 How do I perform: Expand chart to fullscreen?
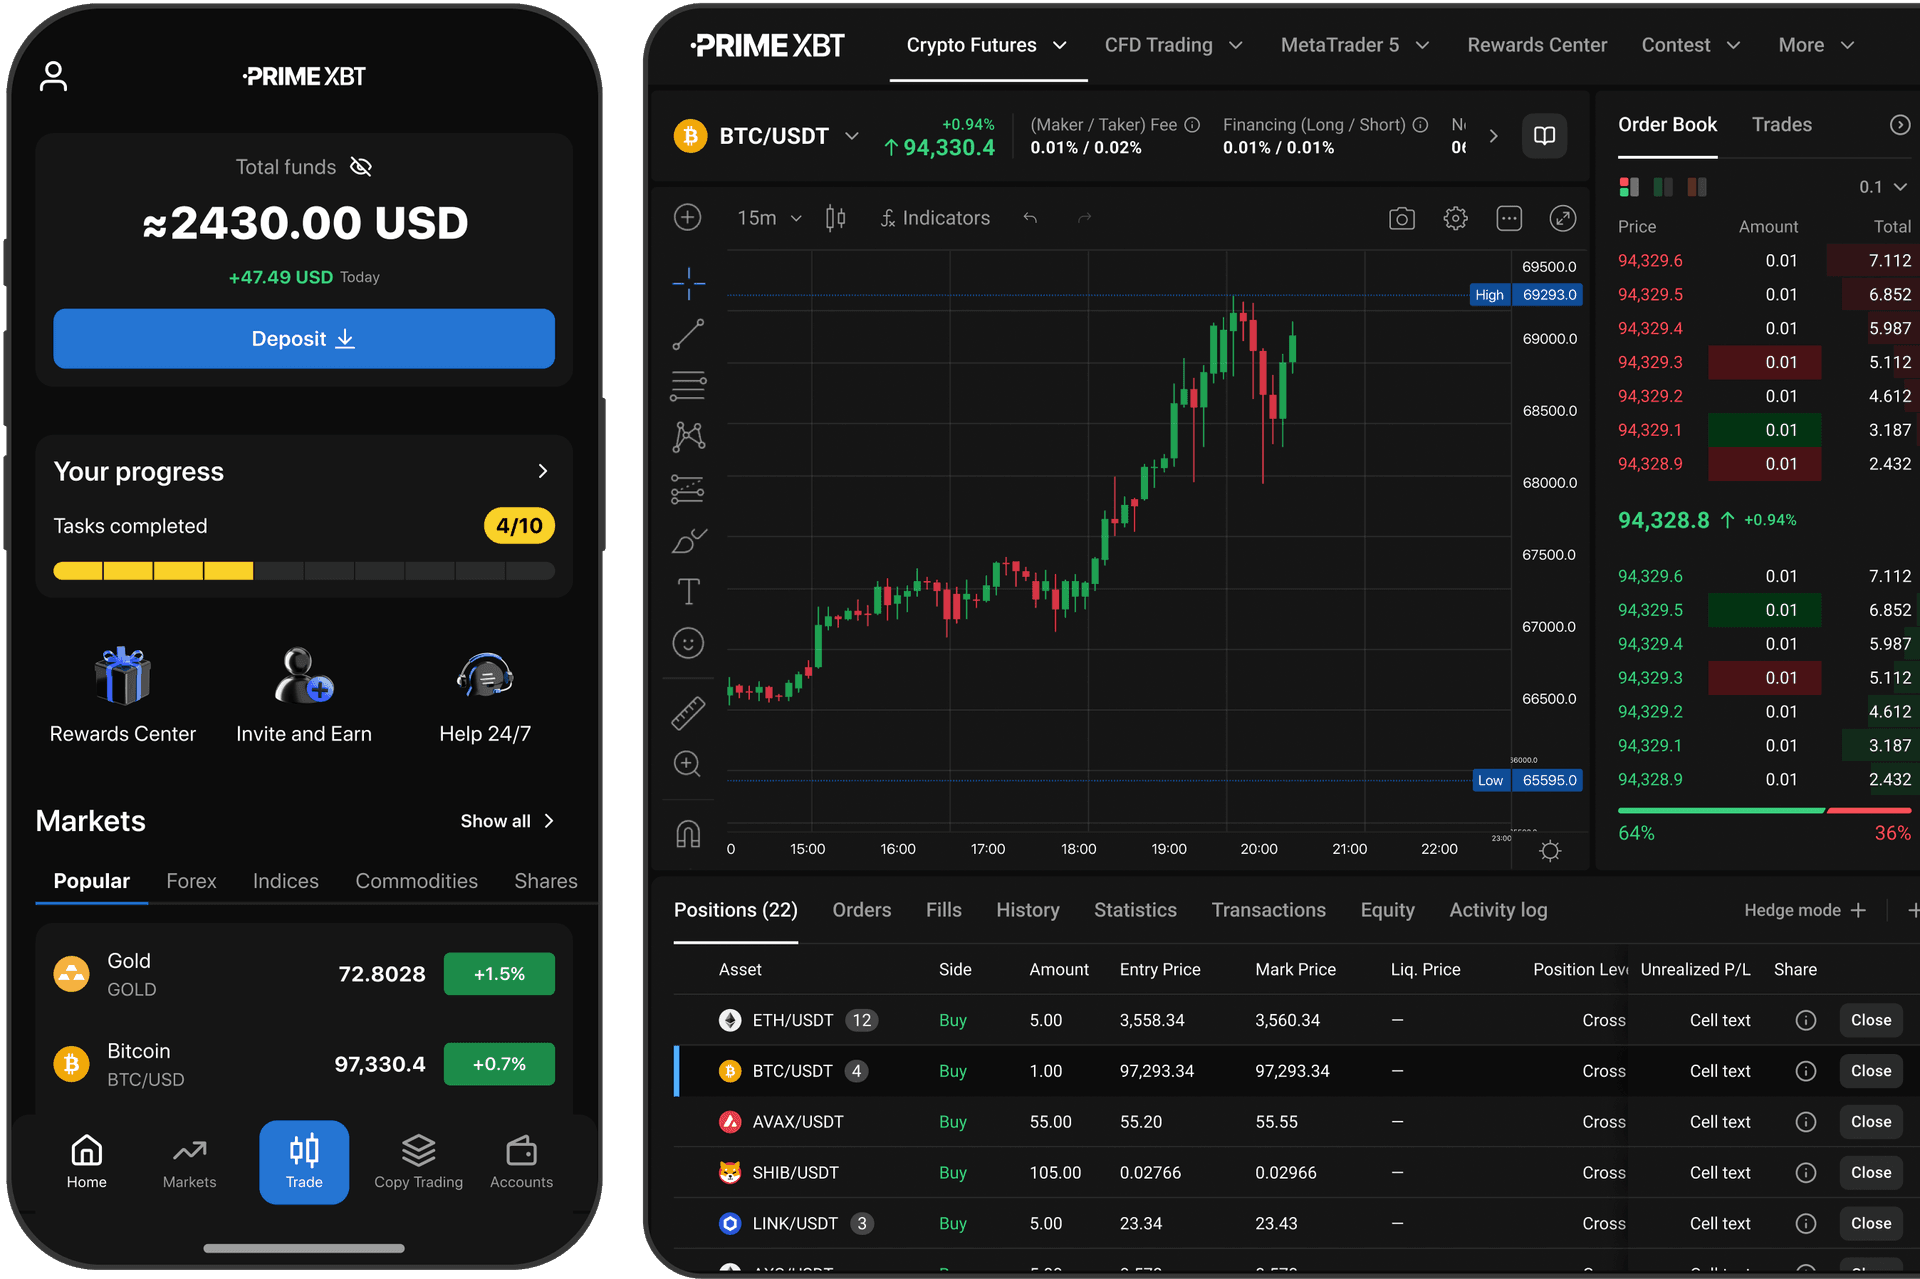1563,218
